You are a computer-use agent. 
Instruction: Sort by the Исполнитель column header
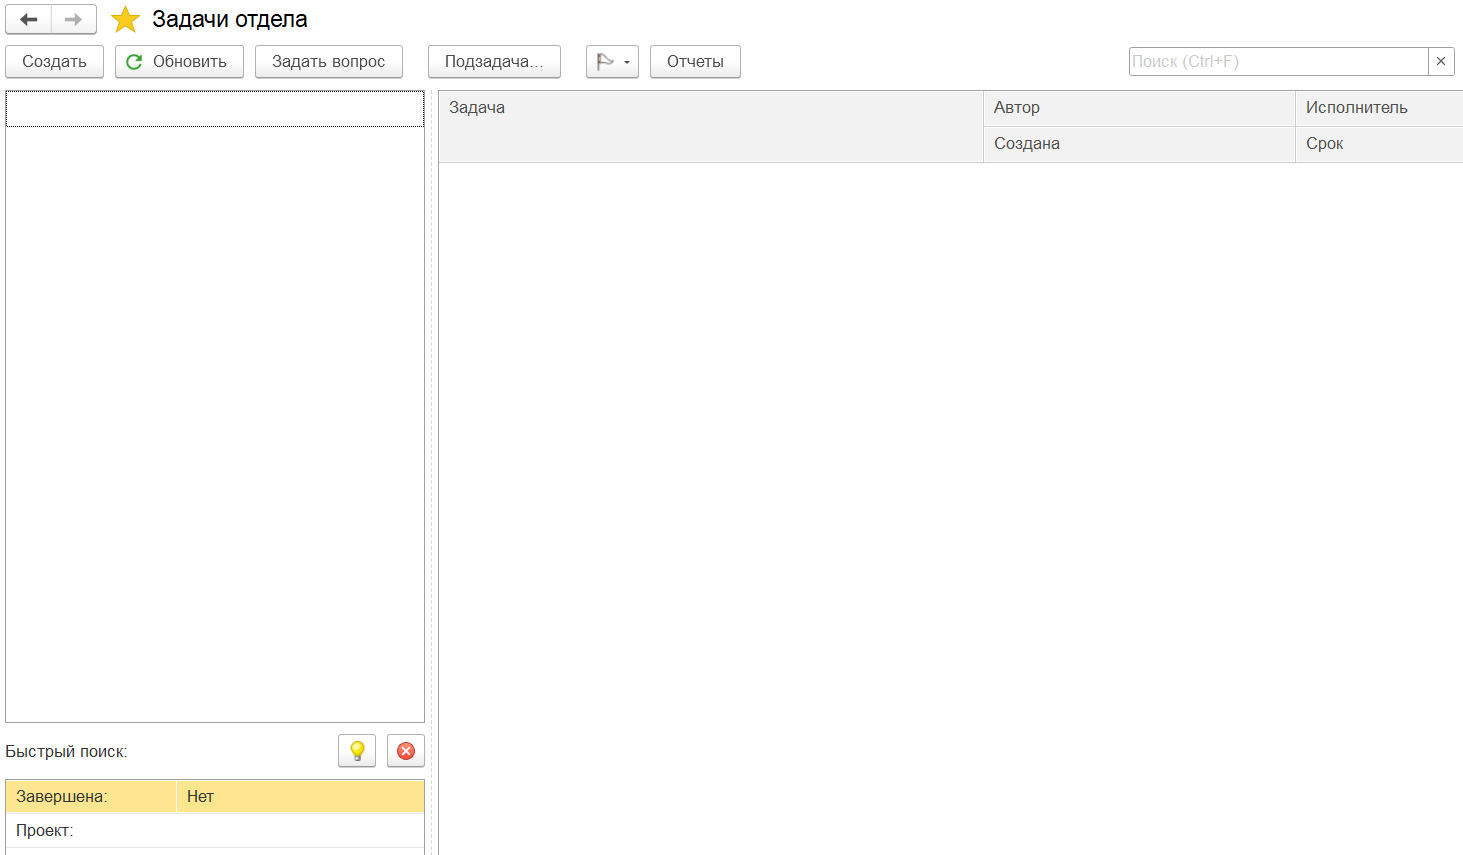(x=1379, y=108)
